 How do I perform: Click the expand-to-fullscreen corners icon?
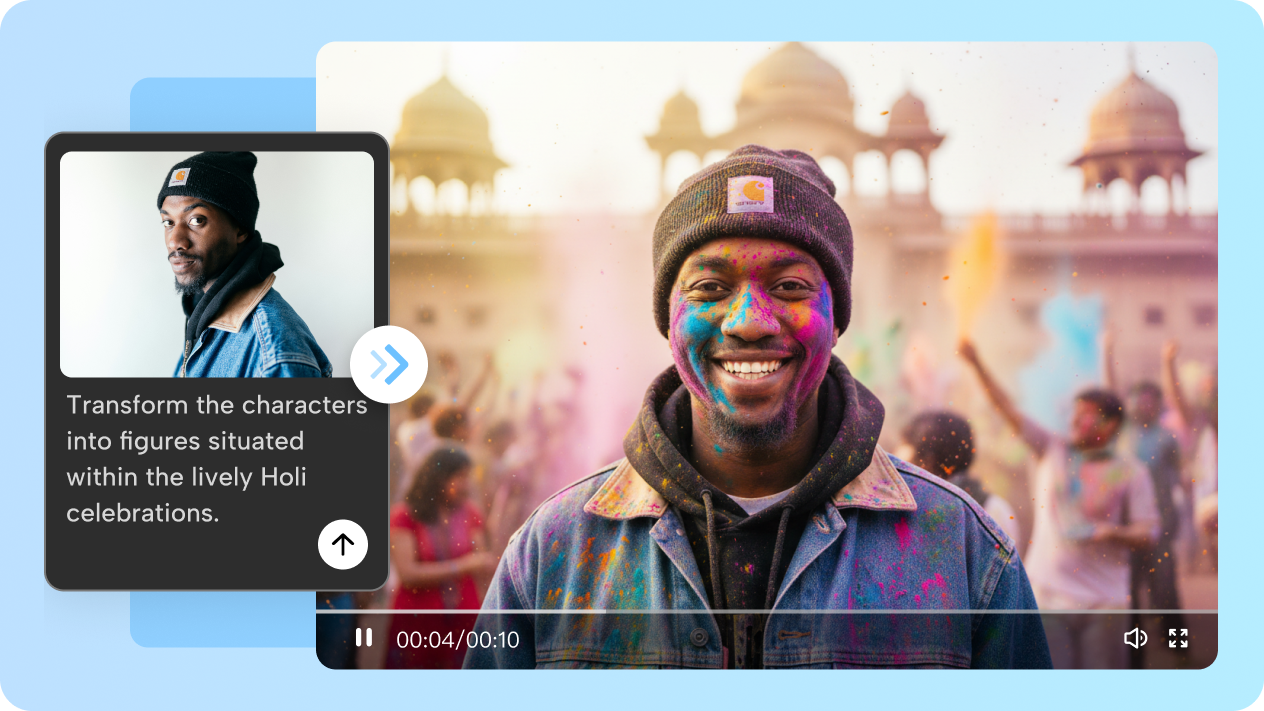tap(1178, 638)
